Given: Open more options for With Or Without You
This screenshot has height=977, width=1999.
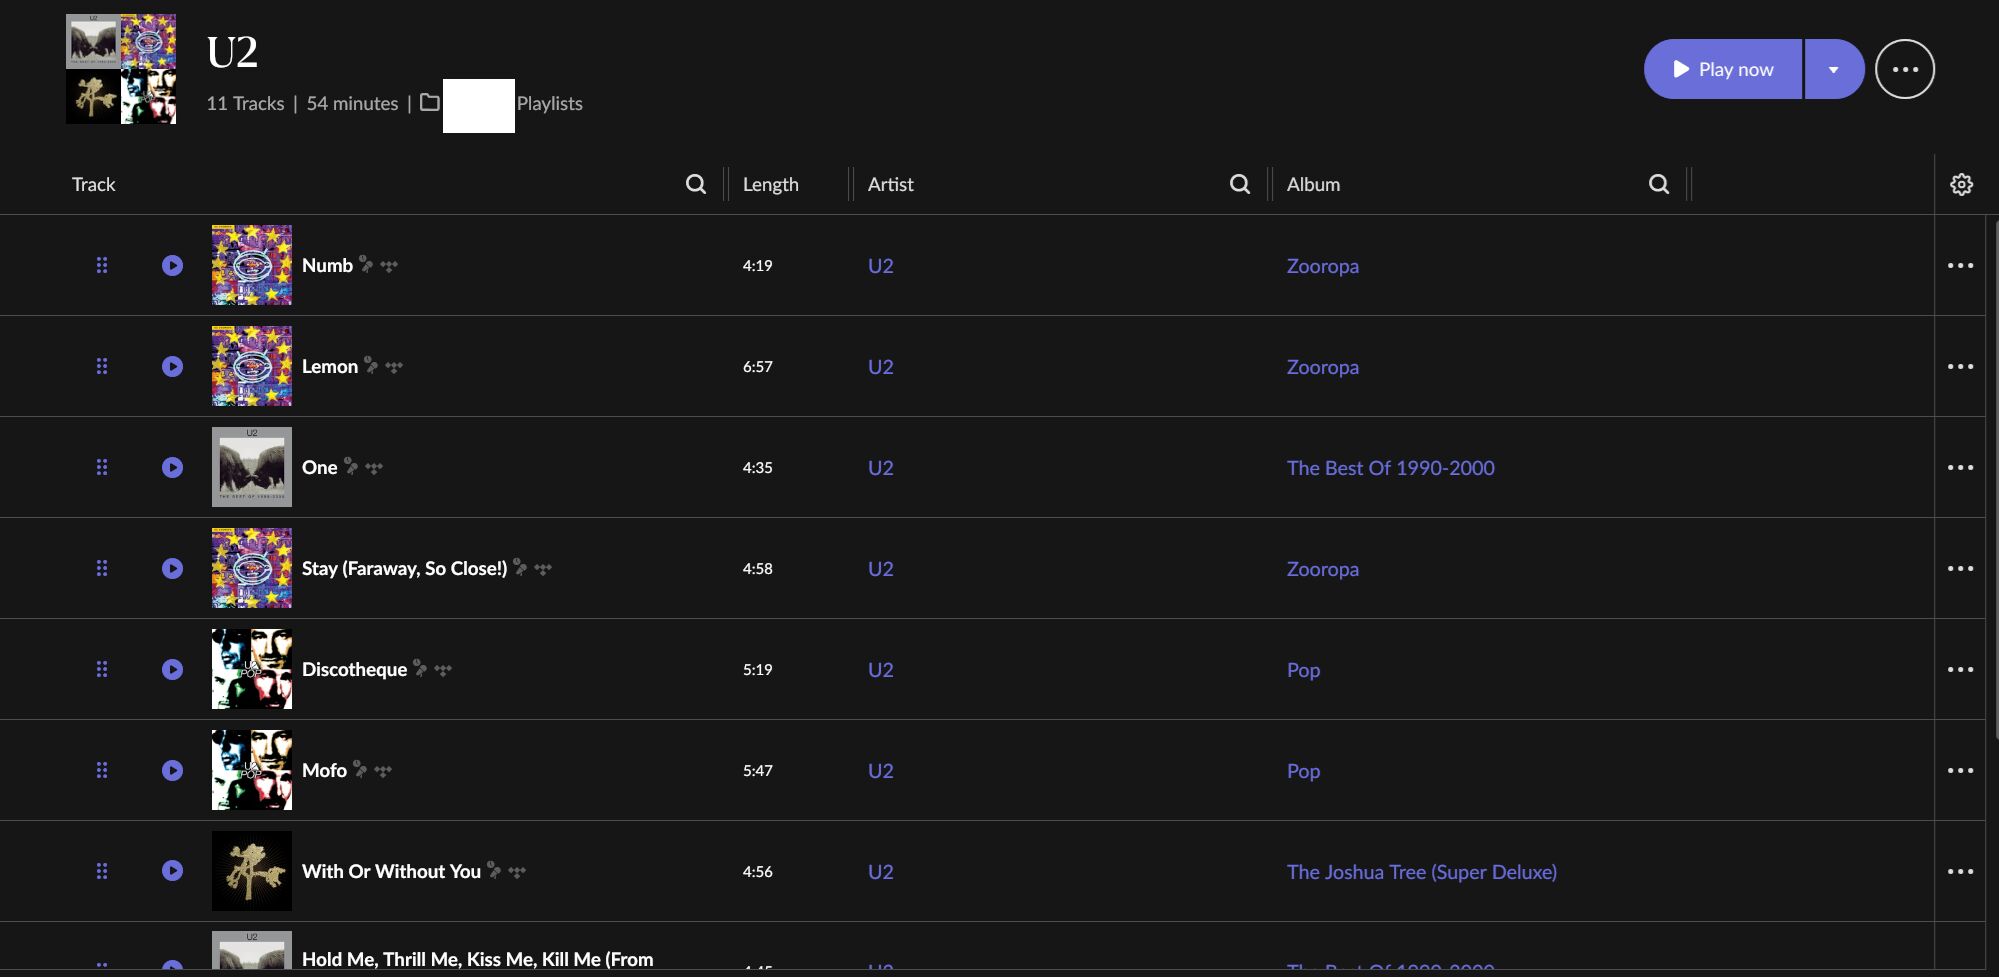Looking at the screenshot, I should [x=1960, y=871].
